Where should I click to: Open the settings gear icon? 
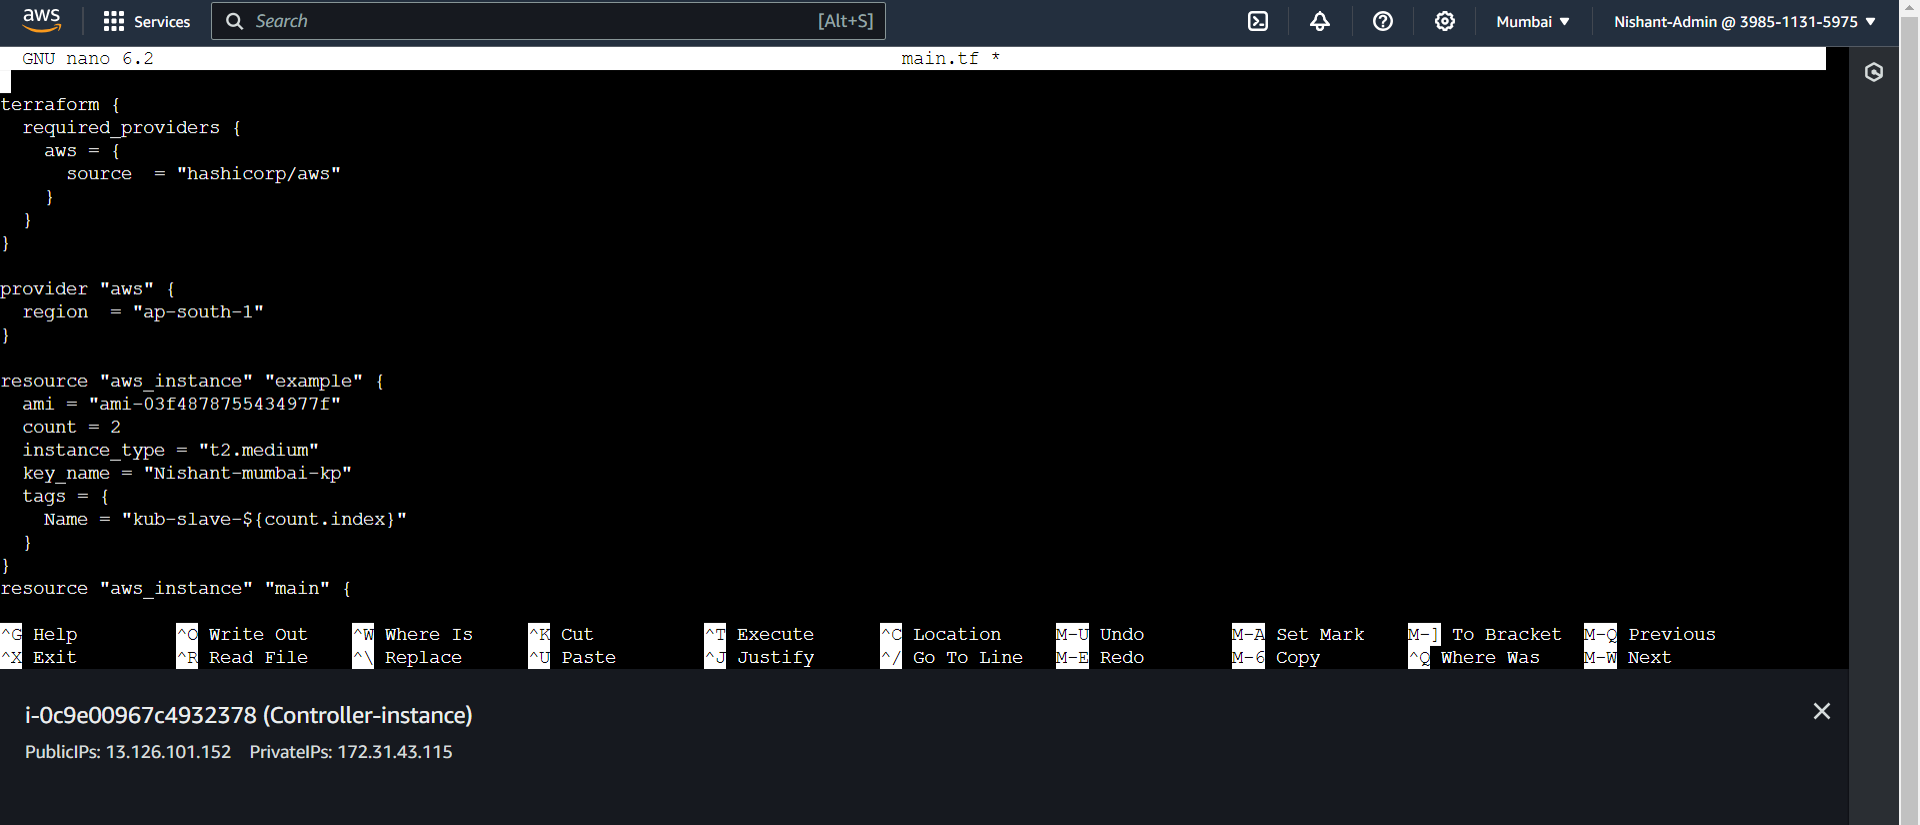coord(1444,21)
